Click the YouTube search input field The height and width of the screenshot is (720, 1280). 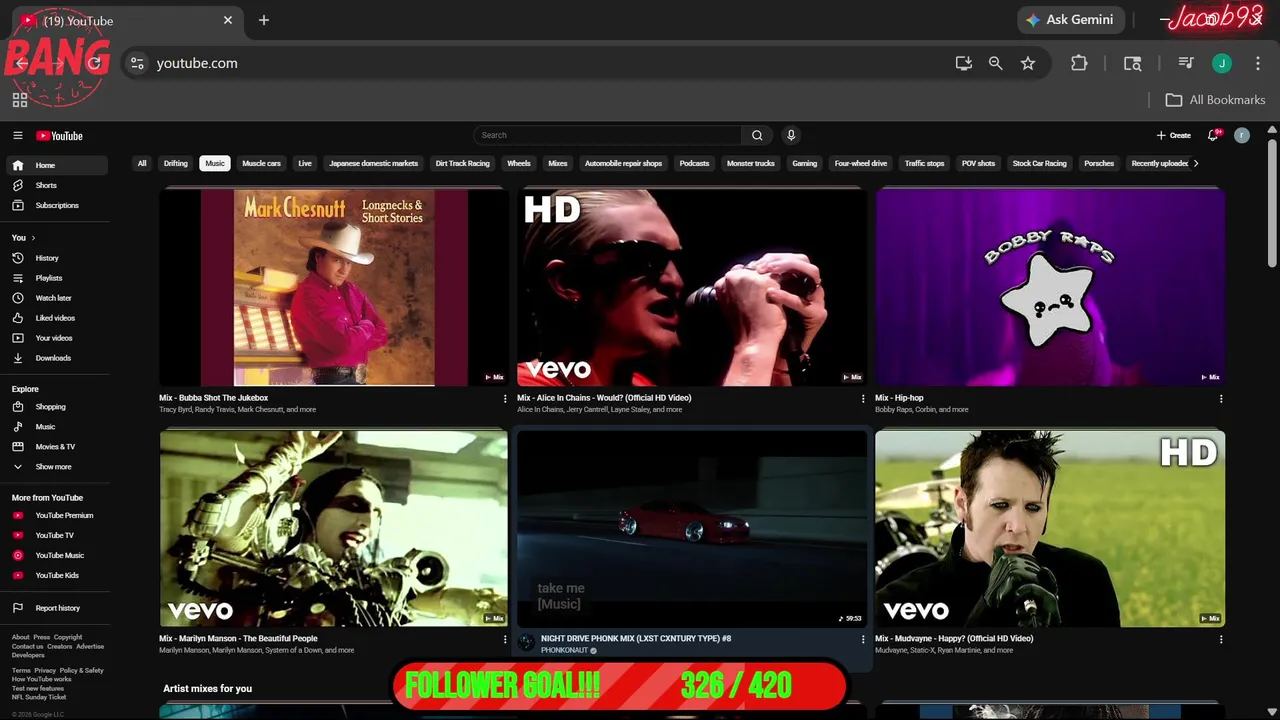pyautogui.click(x=608, y=135)
